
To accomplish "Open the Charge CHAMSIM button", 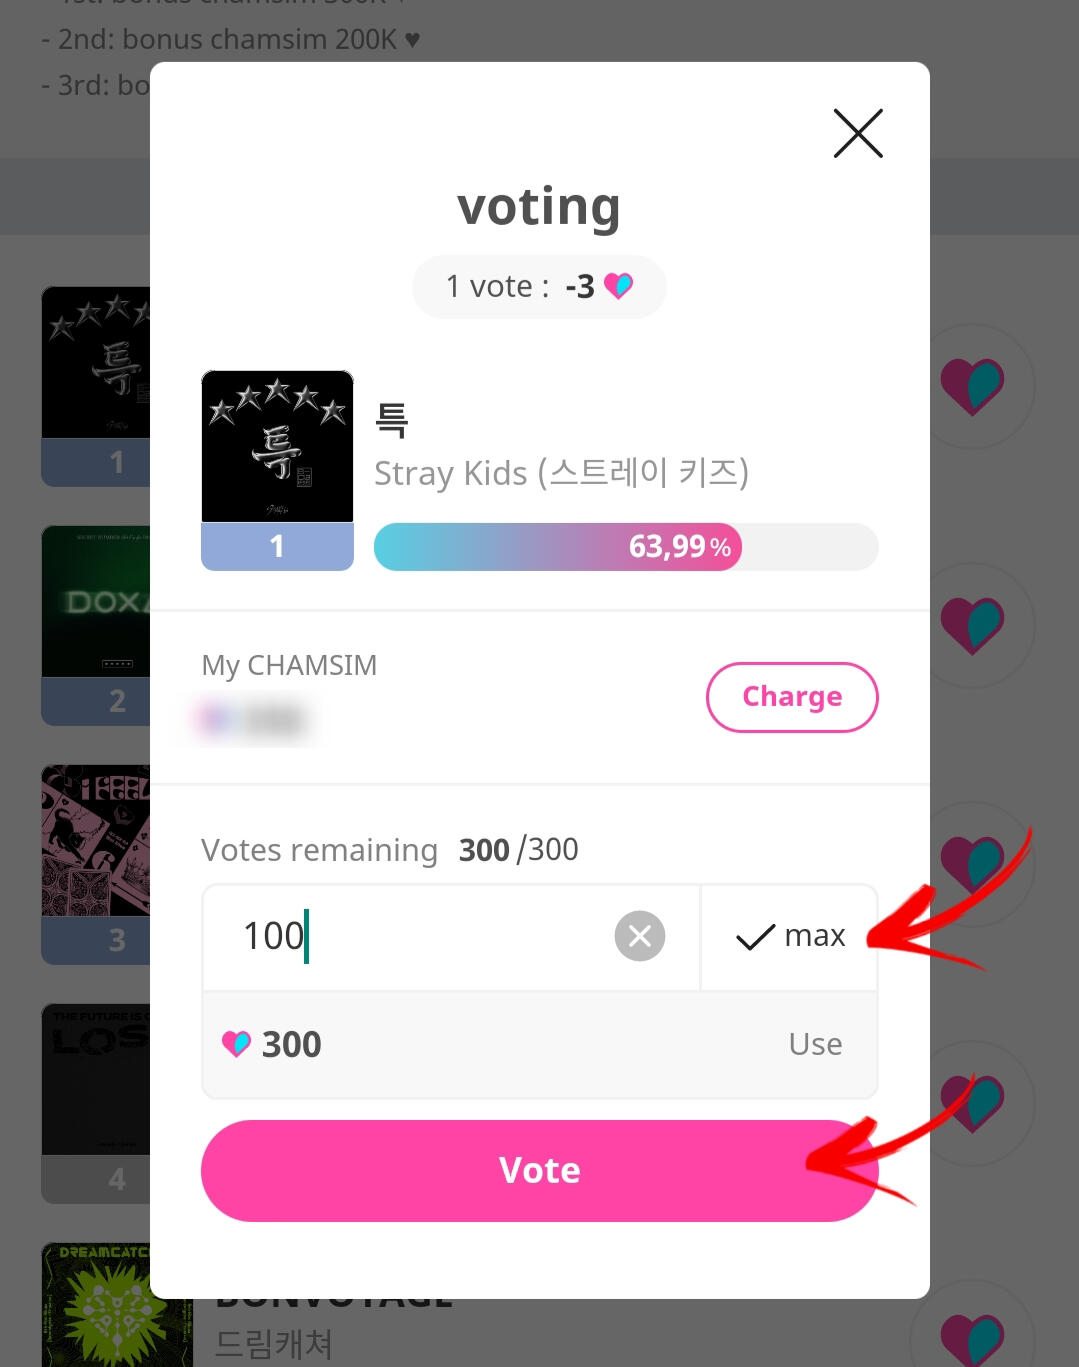I will coord(792,696).
